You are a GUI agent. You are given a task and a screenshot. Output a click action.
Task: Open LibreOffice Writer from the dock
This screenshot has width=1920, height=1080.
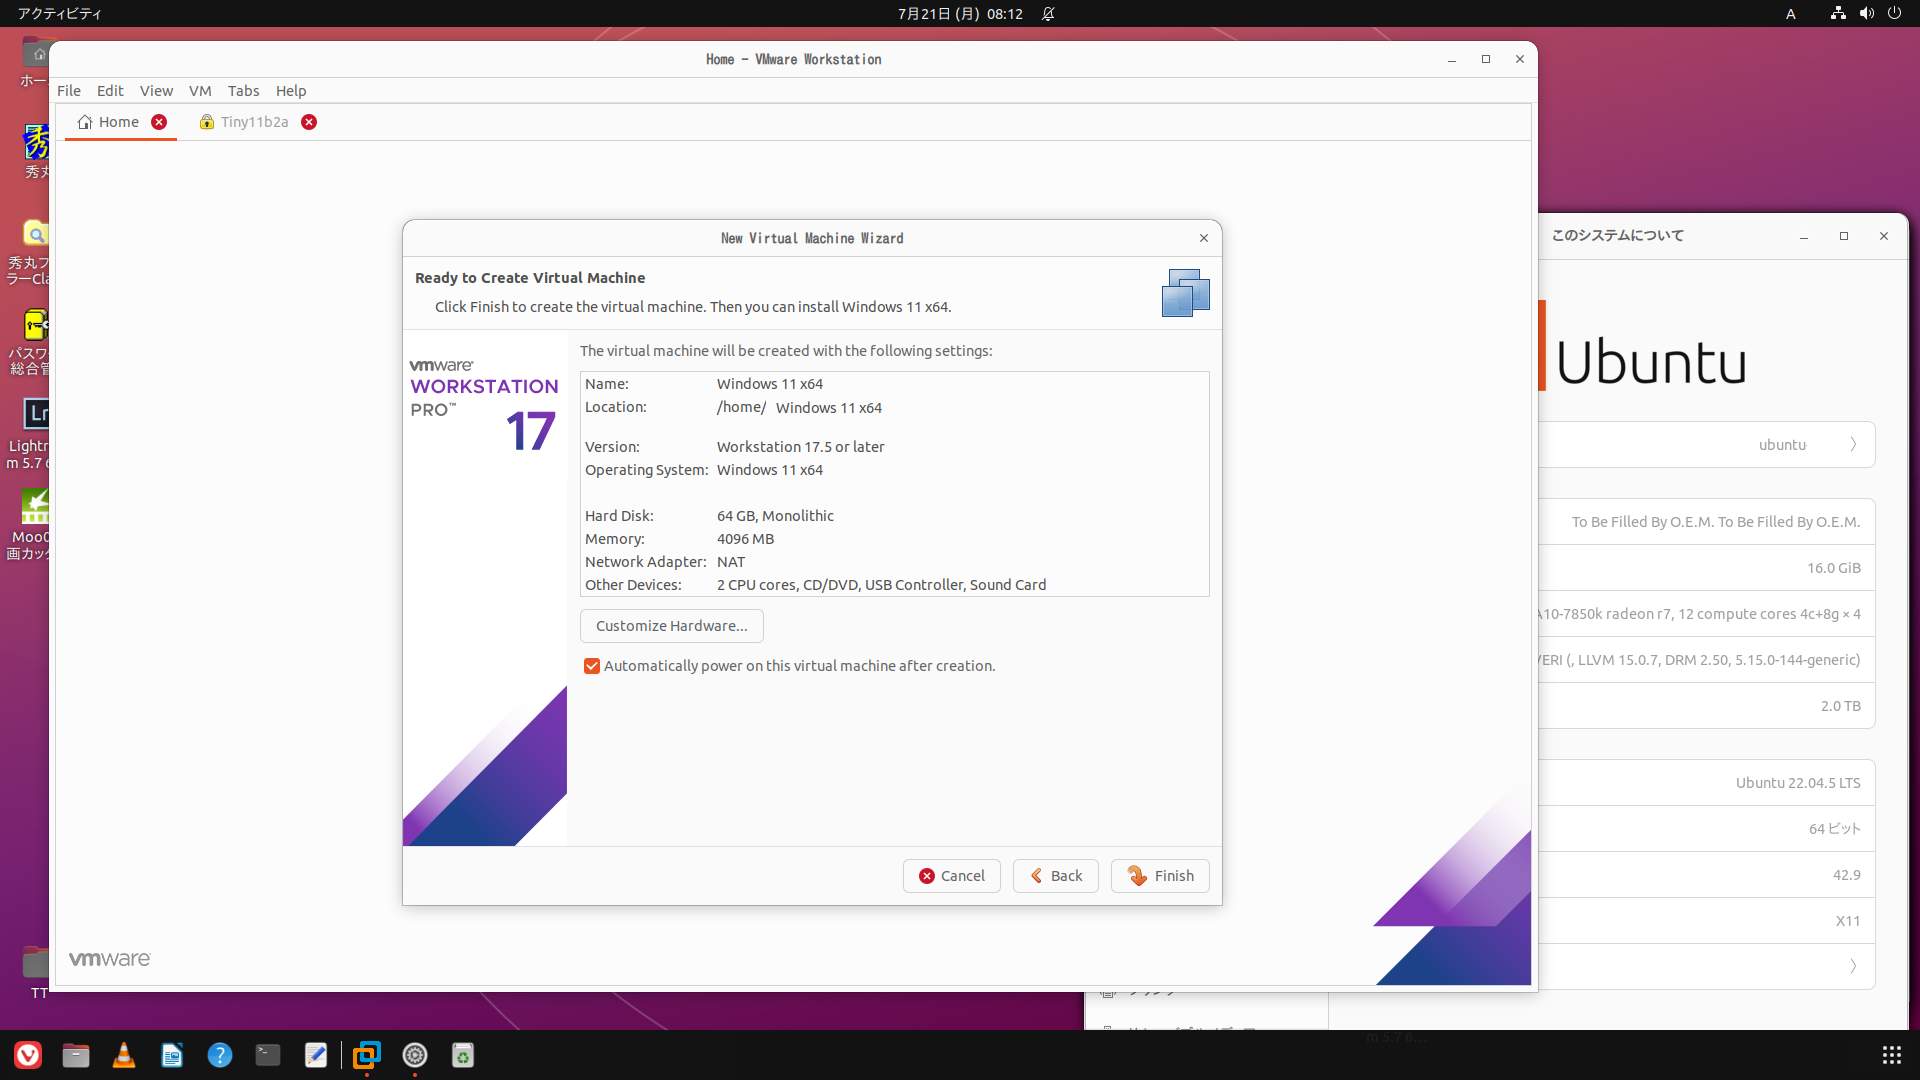coord(172,1055)
